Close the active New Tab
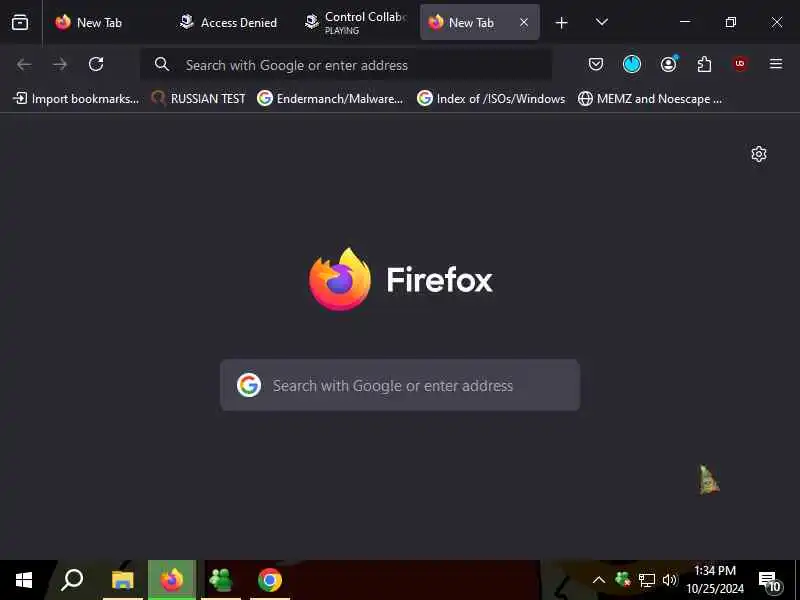The image size is (800, 600). (524, 22)
